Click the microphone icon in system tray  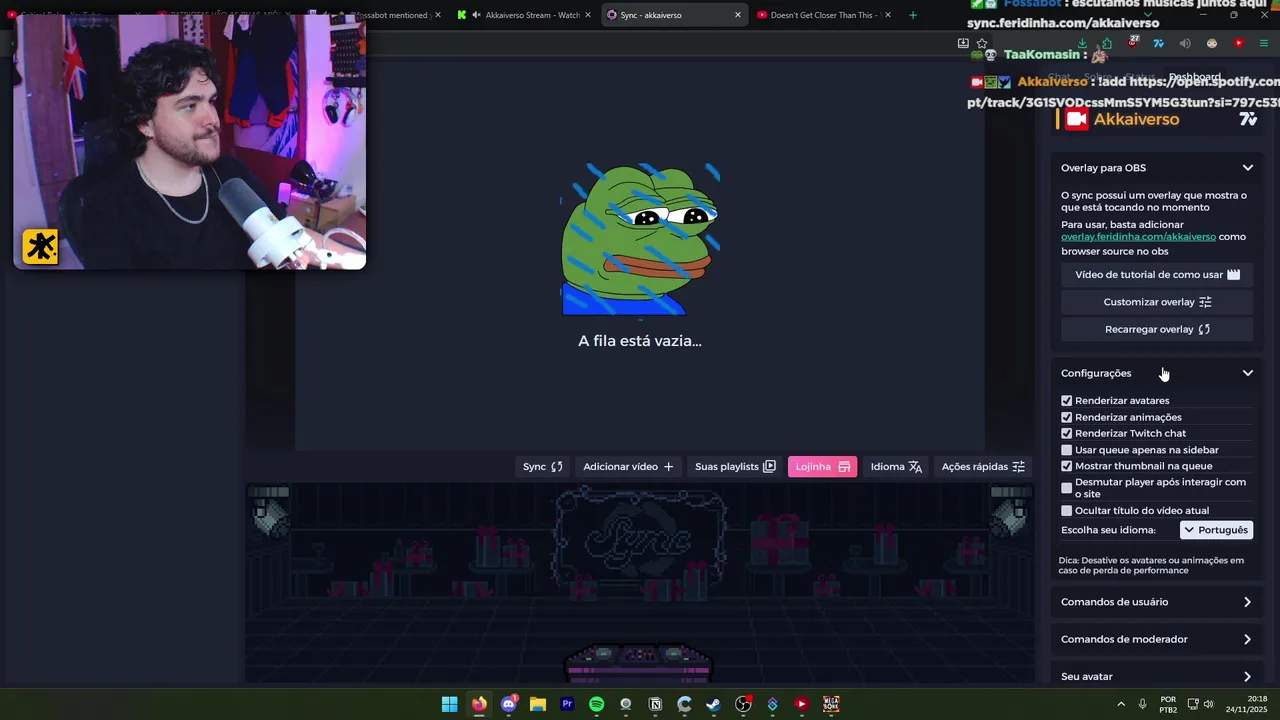(1142, 704)
